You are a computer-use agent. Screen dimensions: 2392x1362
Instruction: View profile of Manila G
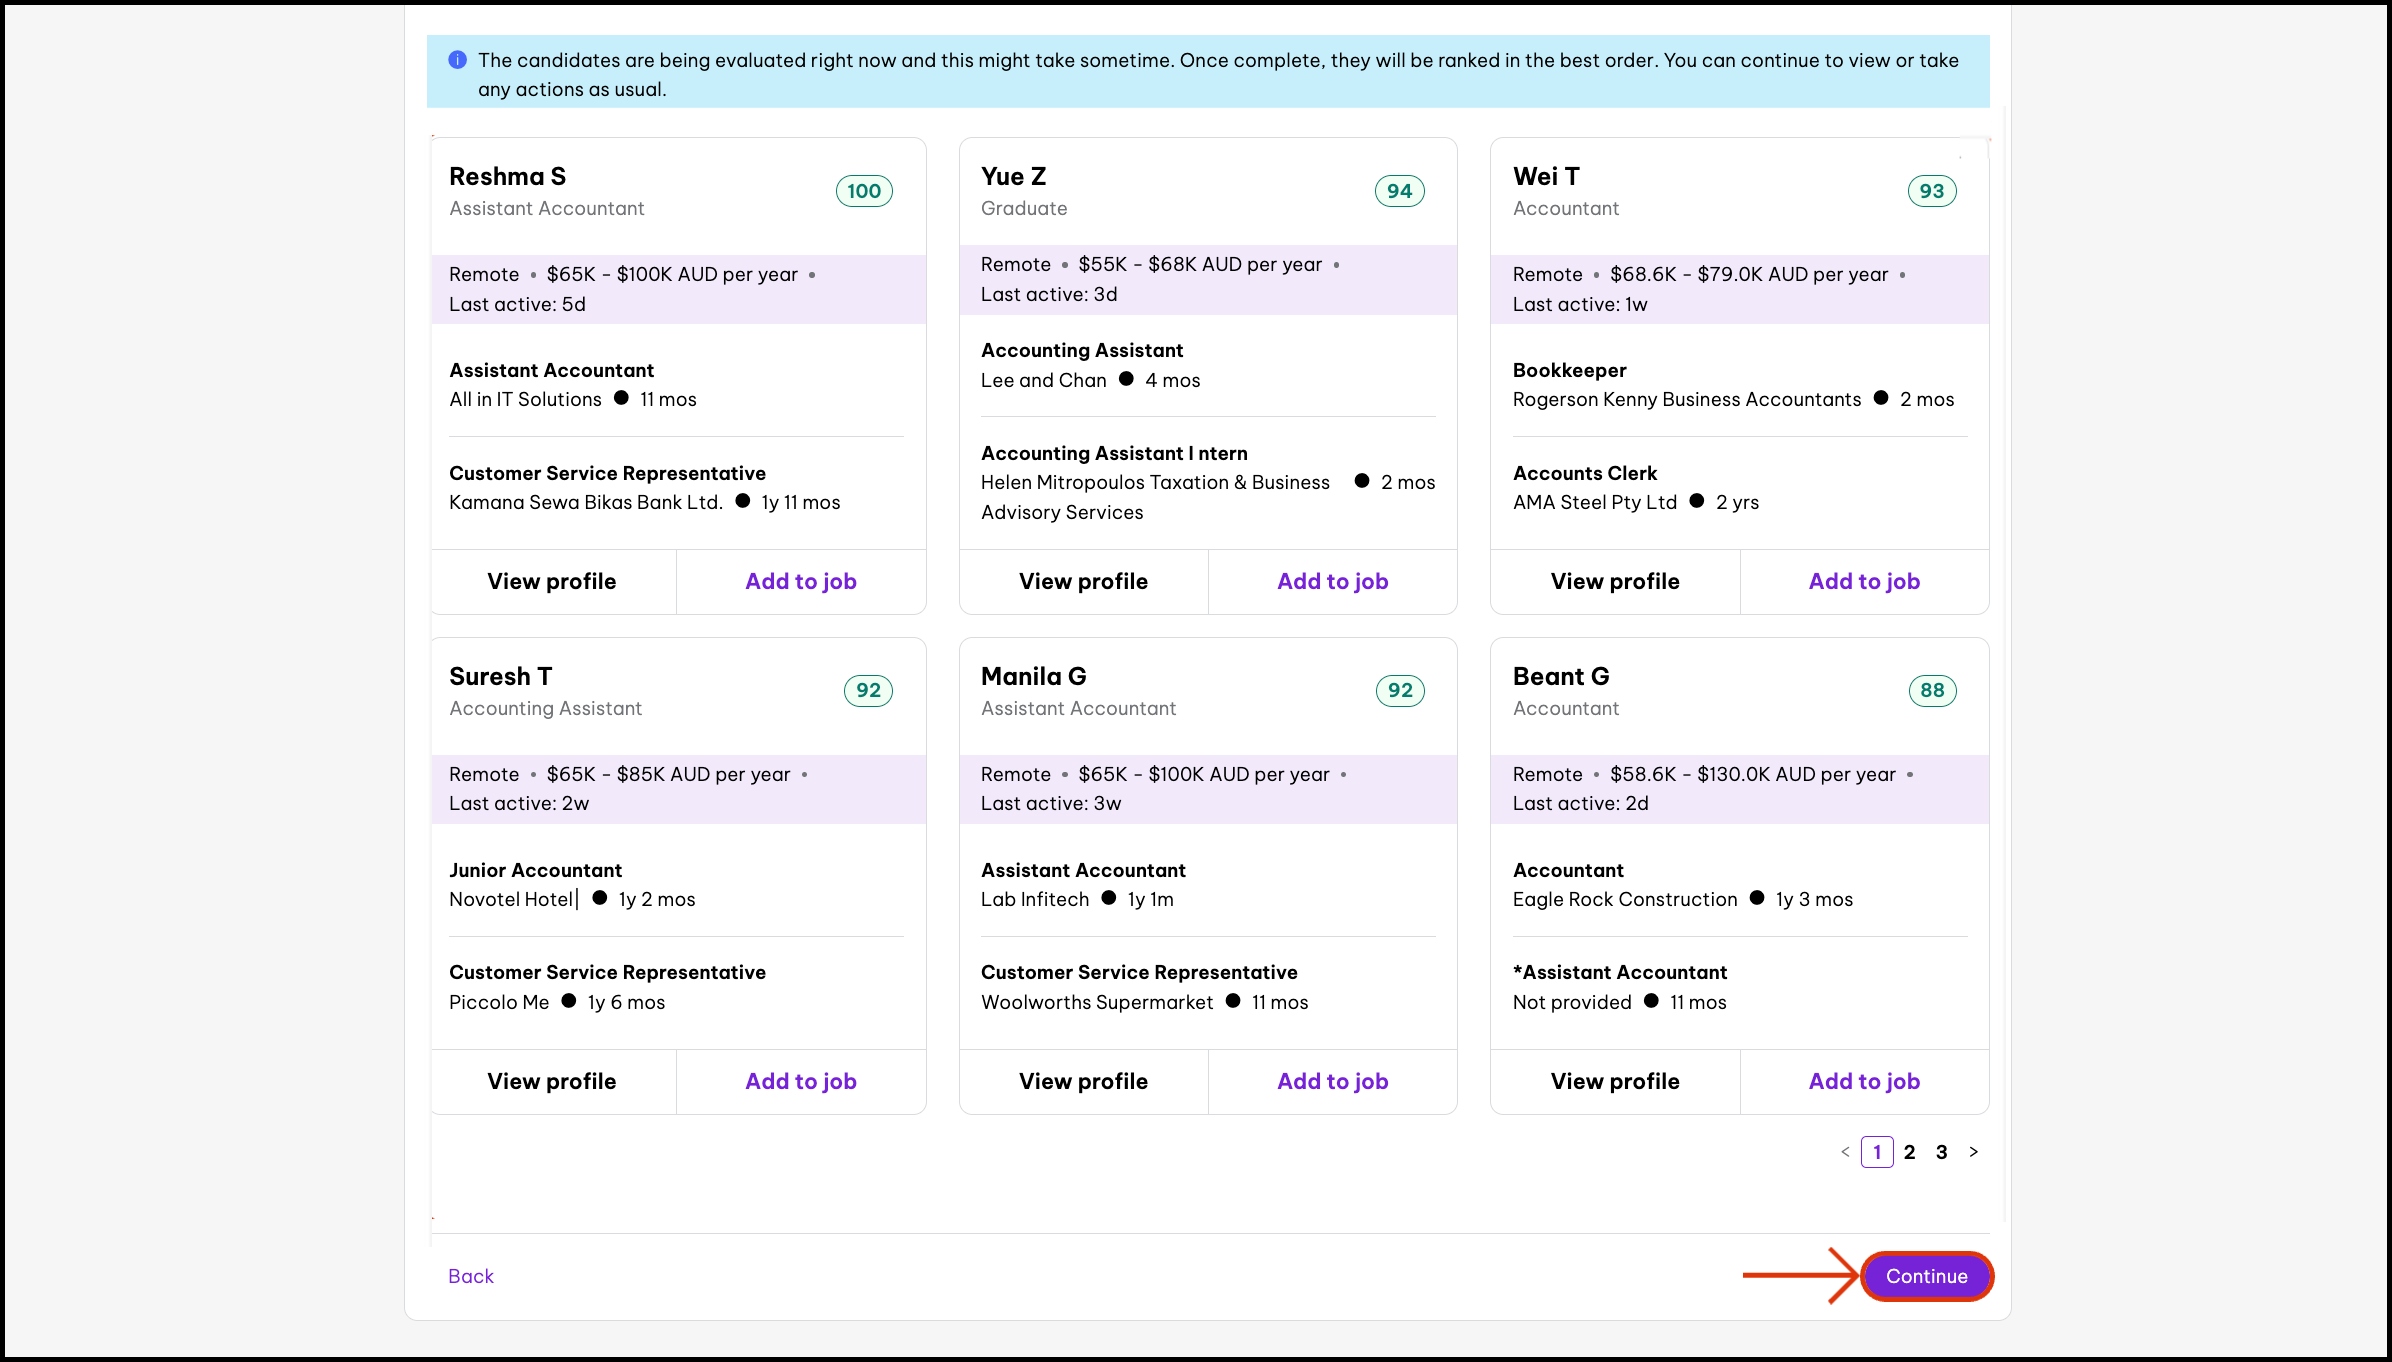[1083, 1081]
